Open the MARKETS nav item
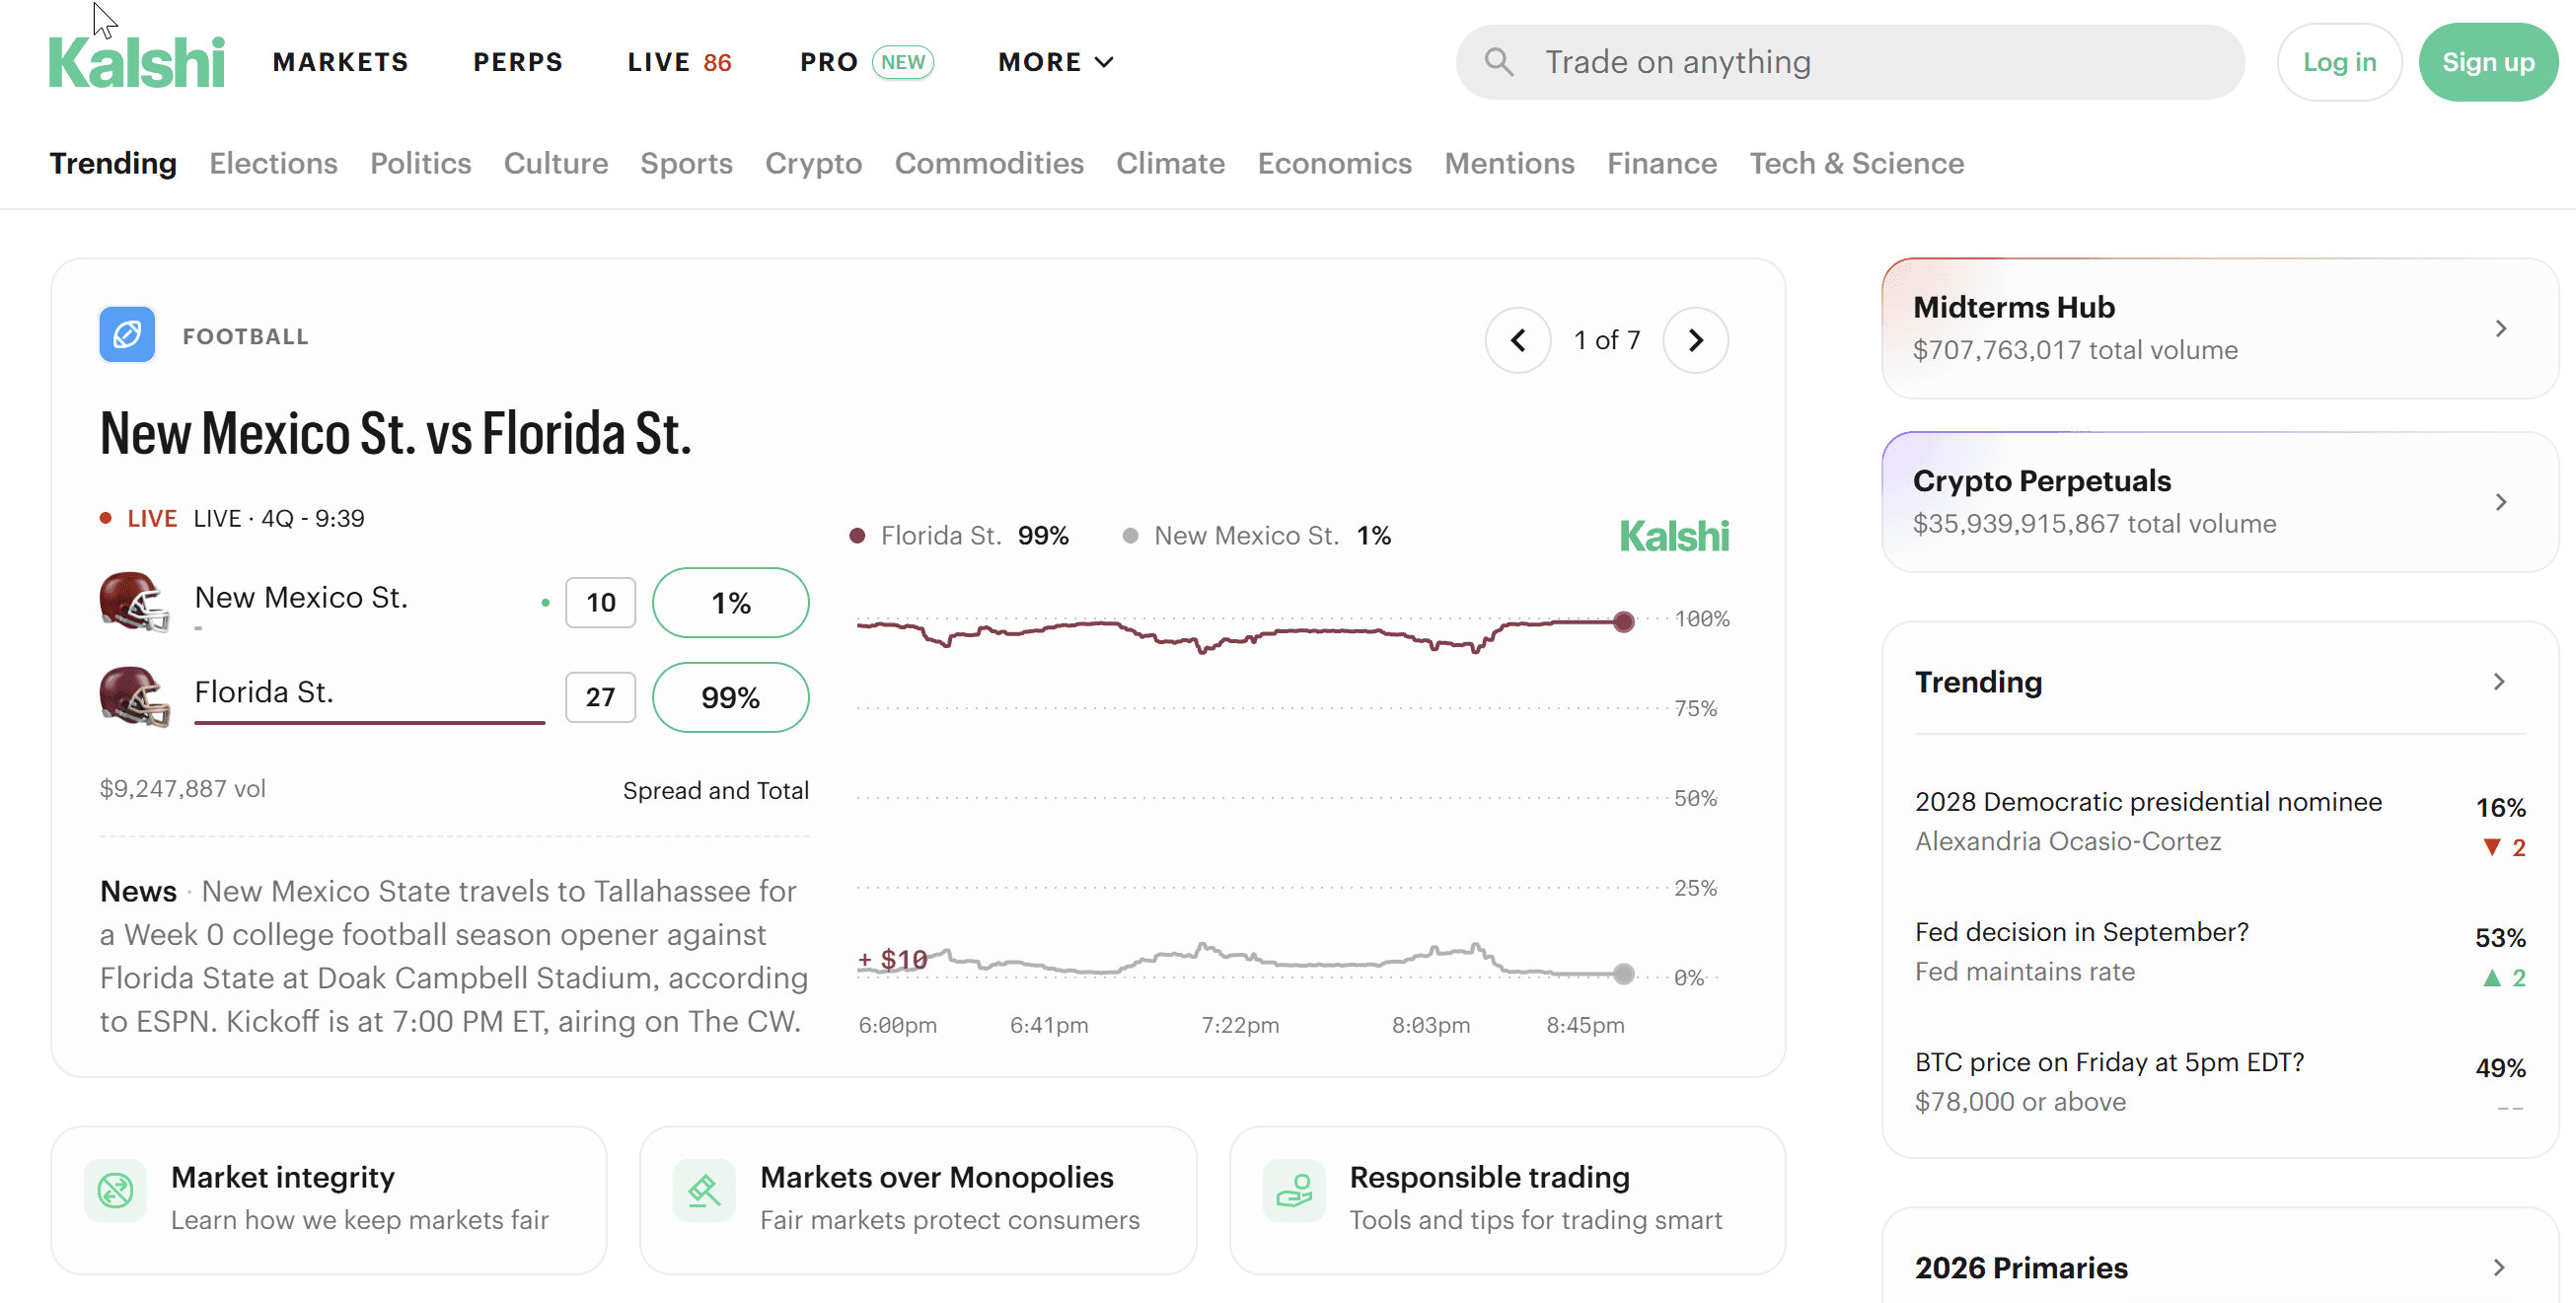This screenshot has height=1303, width=2576. click(x=341, y=62)
